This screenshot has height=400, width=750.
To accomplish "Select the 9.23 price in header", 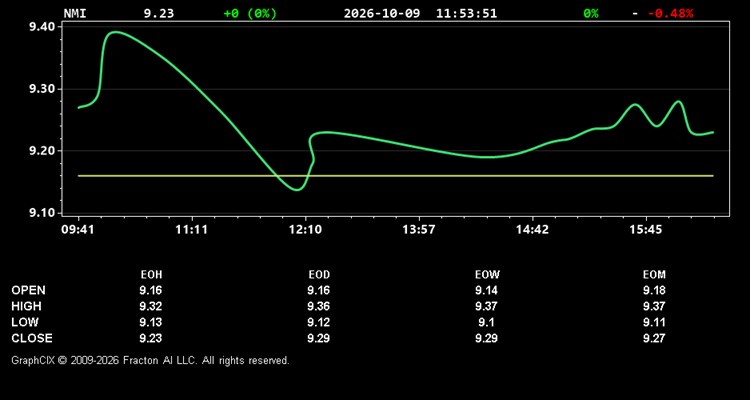I will tap(159, 13).
